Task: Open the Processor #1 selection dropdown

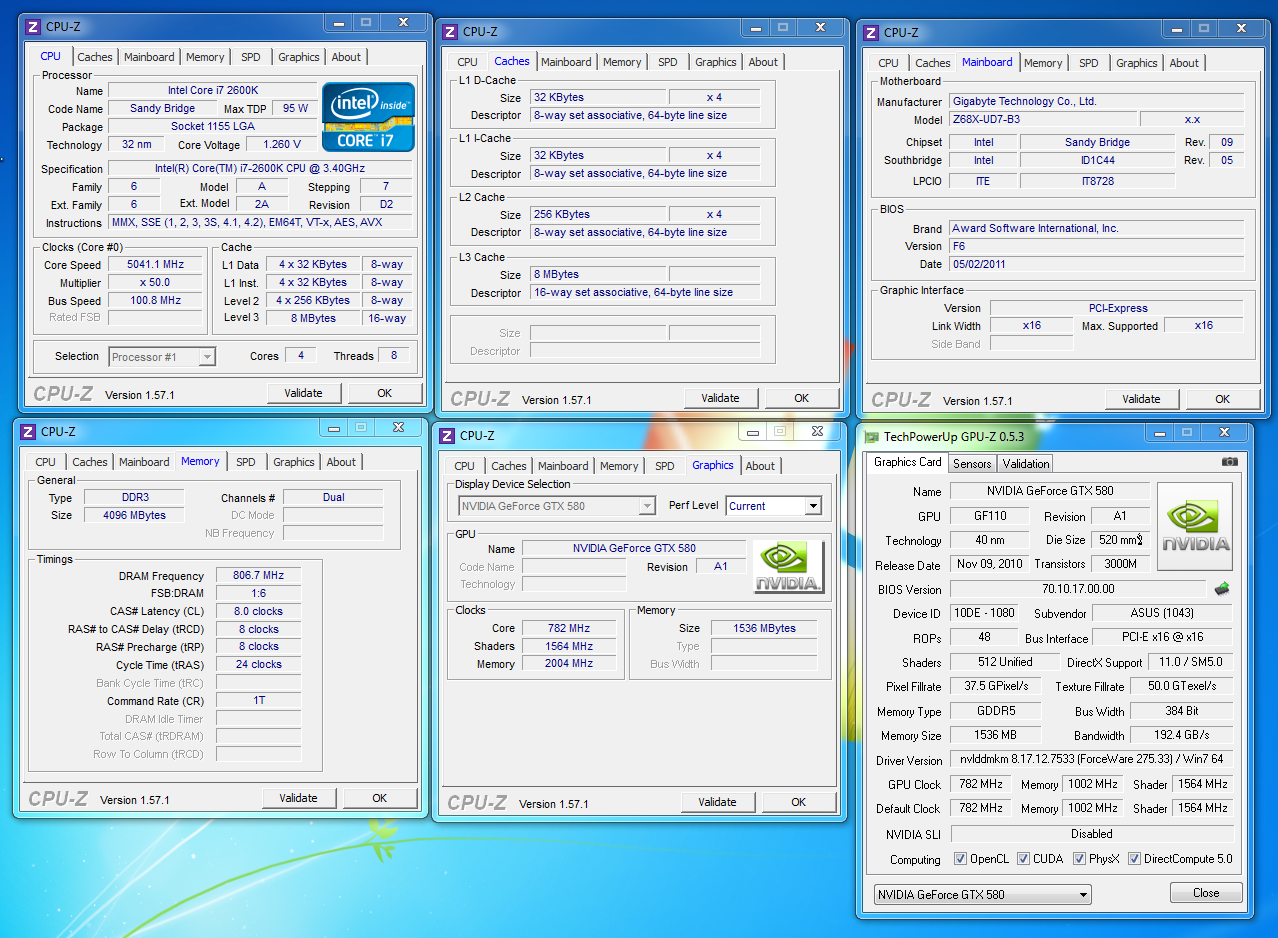Action: [162, 357]
